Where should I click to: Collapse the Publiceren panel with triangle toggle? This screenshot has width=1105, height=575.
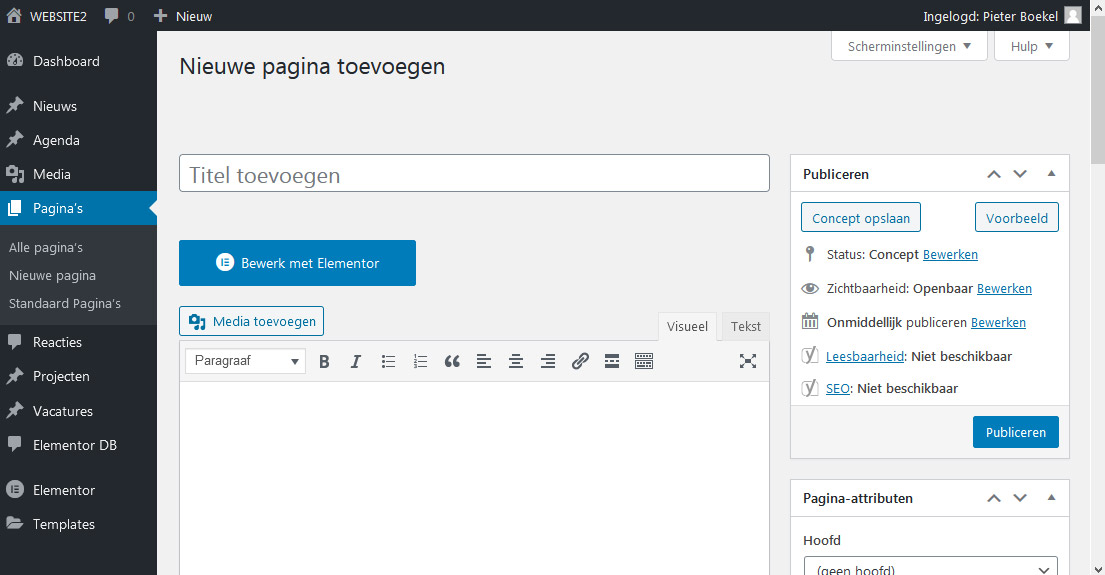pos(1051,174)
